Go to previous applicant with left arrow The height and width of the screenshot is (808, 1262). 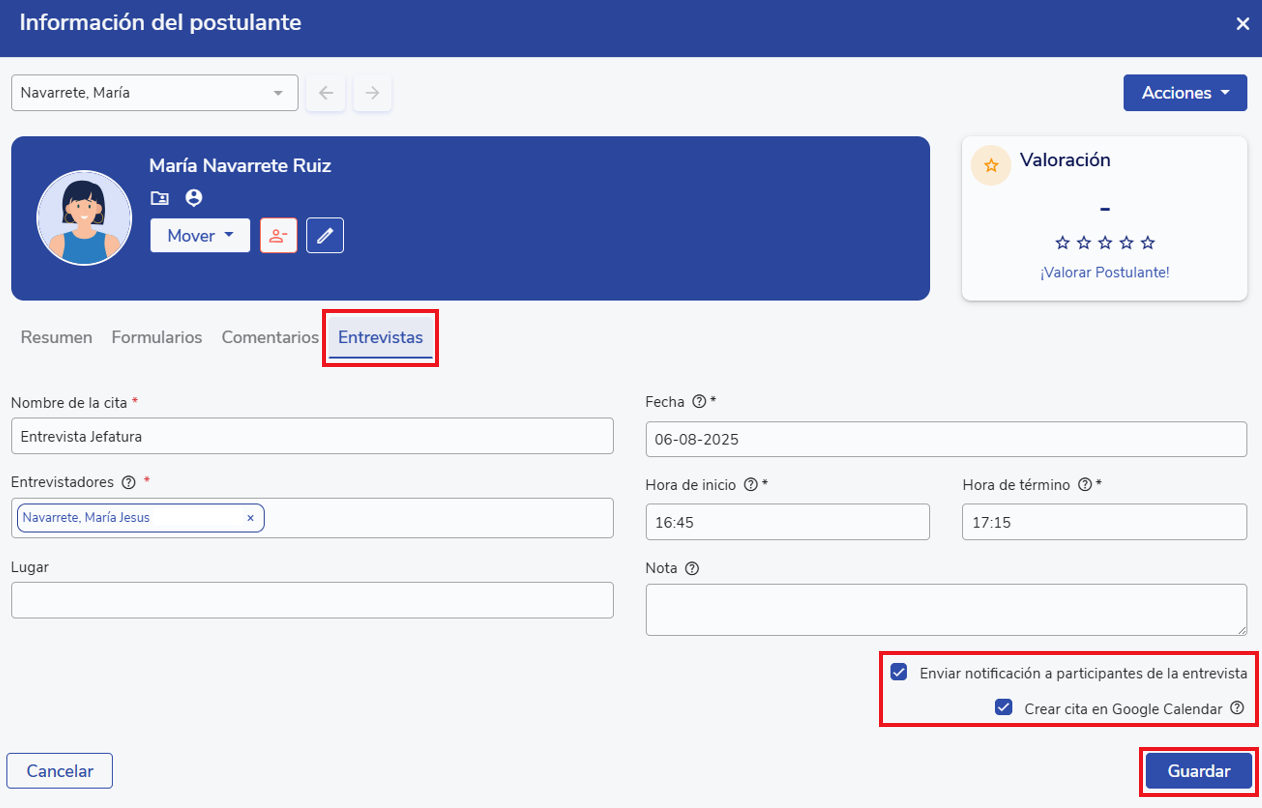tap(326, 93)
